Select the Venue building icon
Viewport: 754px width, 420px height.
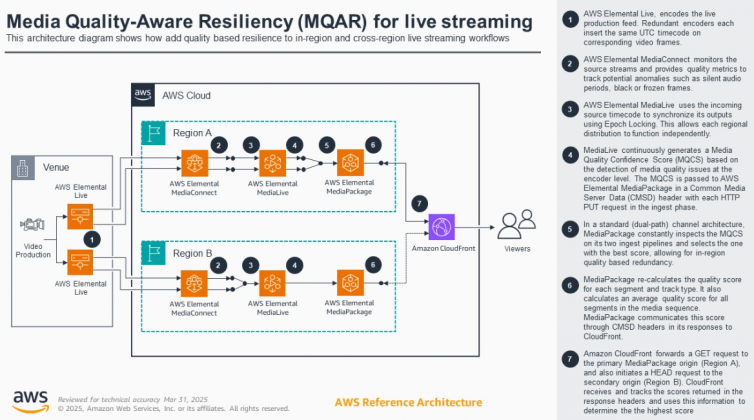click(x=26, y=166)
